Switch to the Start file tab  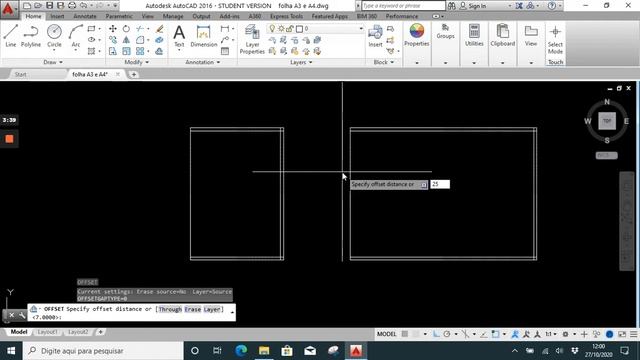20,74
